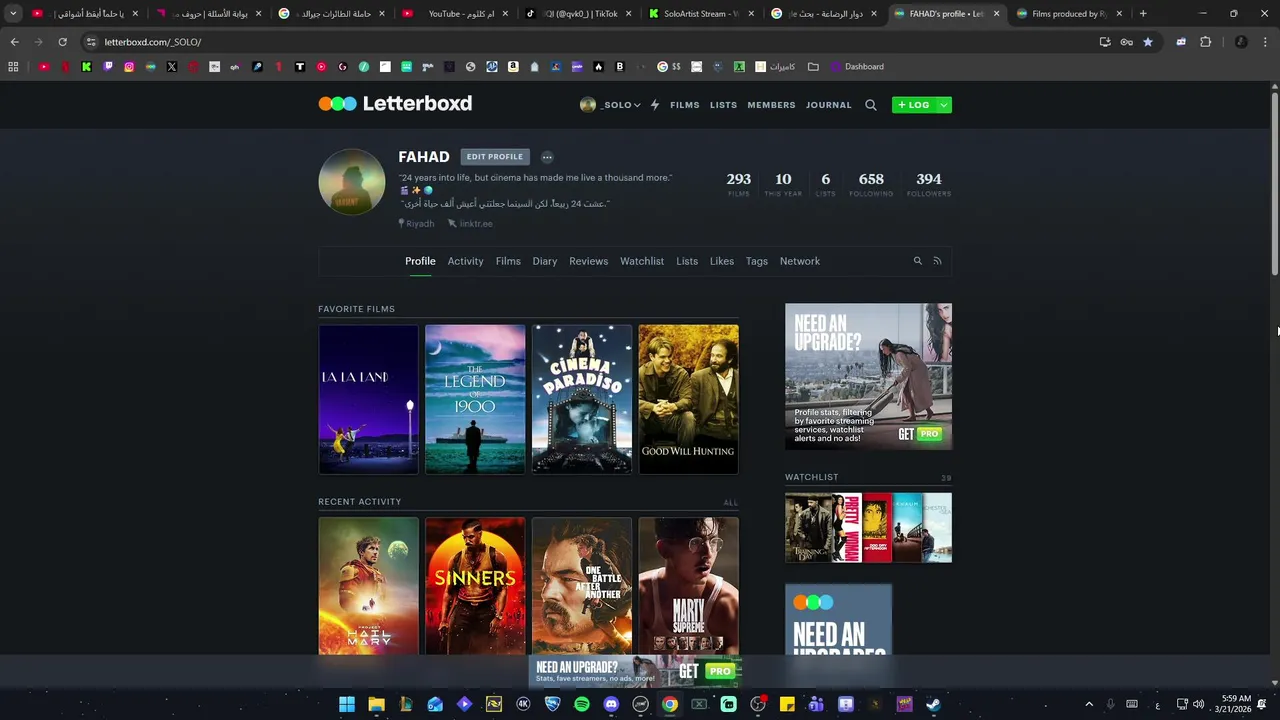Viewport: 1280px width, 720px height.
Task: Switch to the Reviews profile tab
Action: point(588,261)
